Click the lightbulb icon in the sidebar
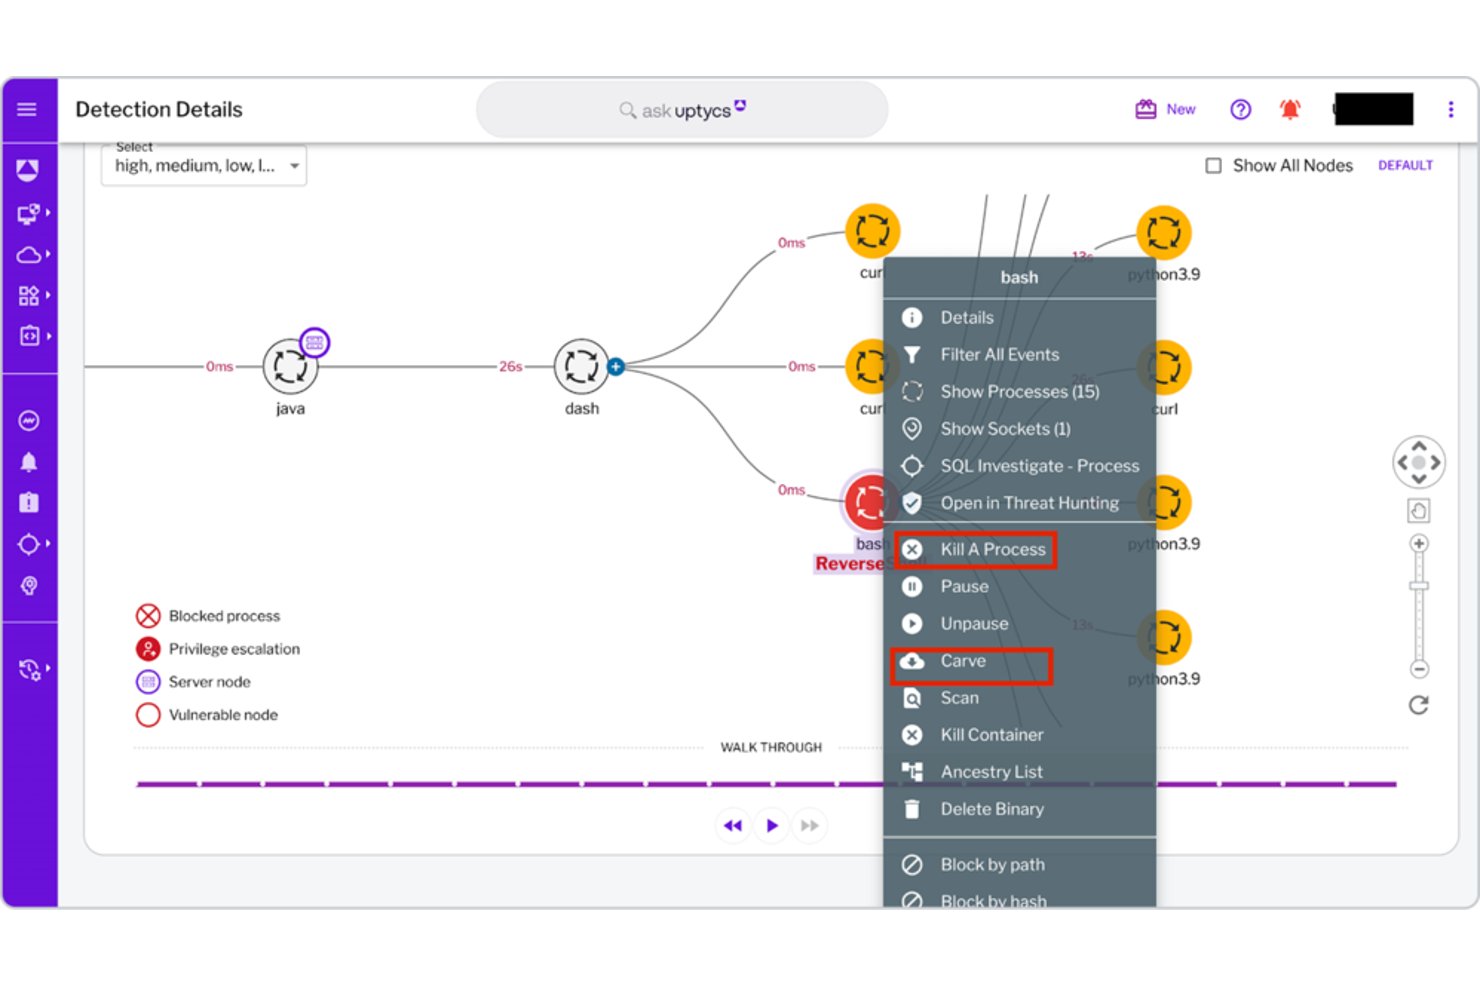 pyautogui.click(x=29, y=585)
